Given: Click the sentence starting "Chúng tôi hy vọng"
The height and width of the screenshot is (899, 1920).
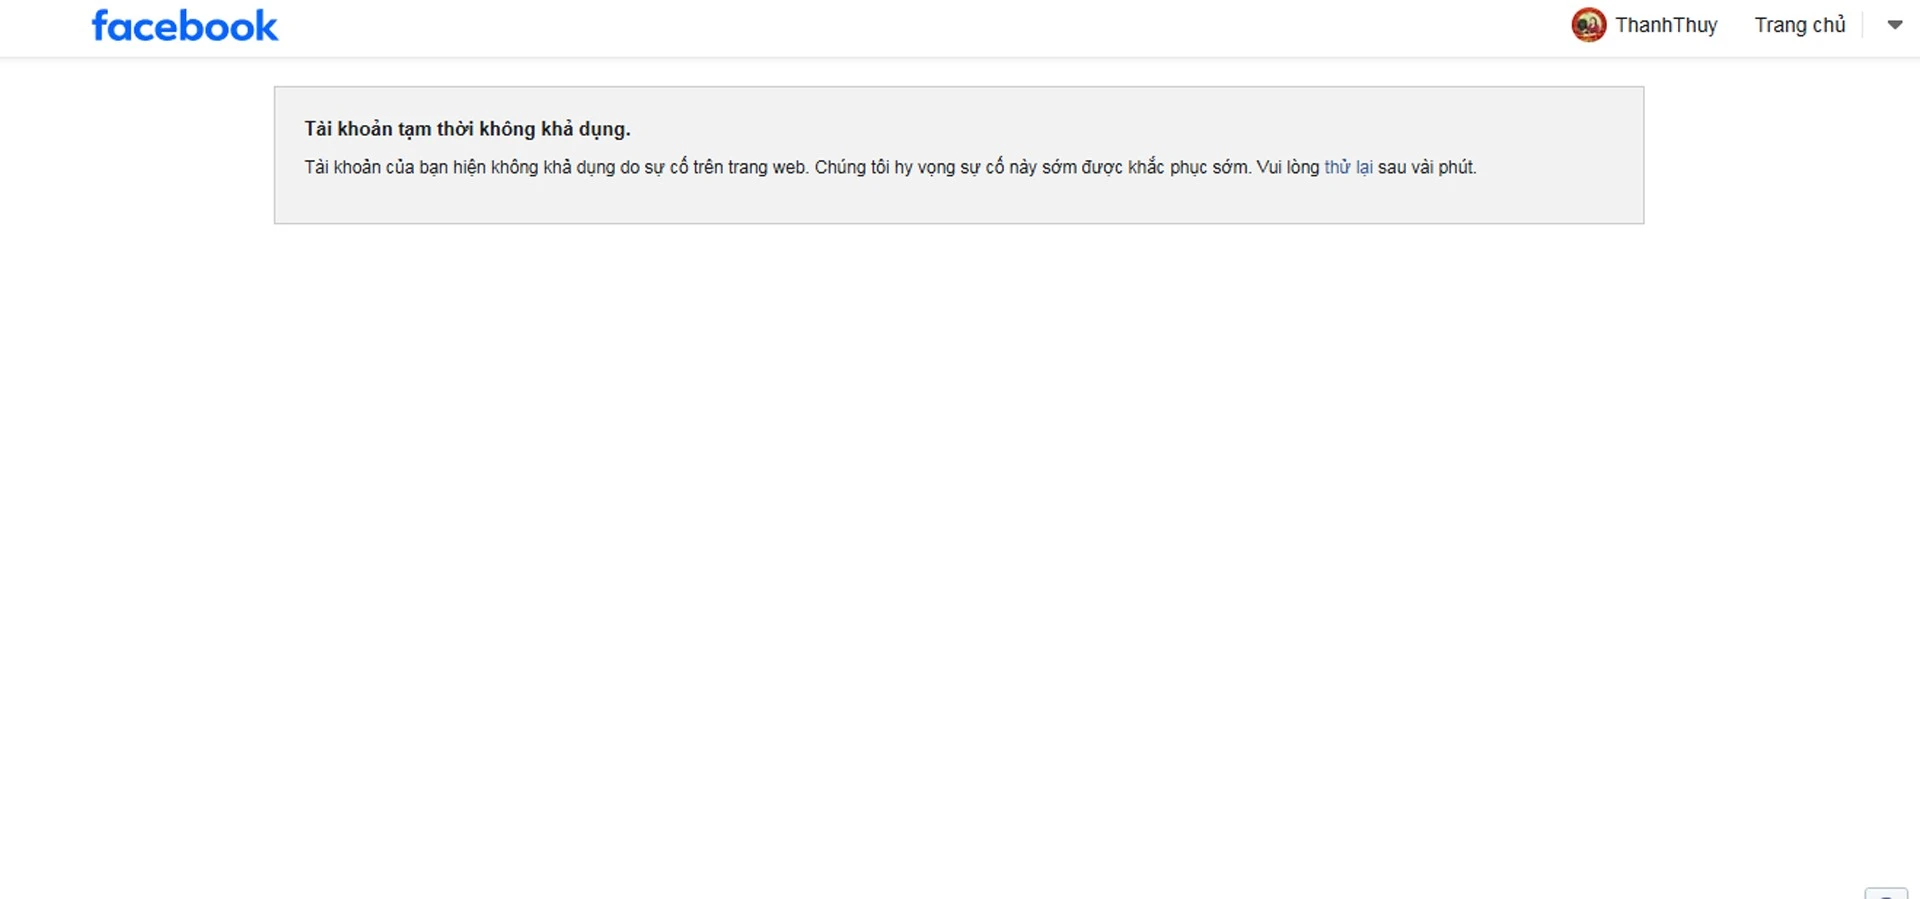Looking at the screenshot, I should click(1032, 167).
